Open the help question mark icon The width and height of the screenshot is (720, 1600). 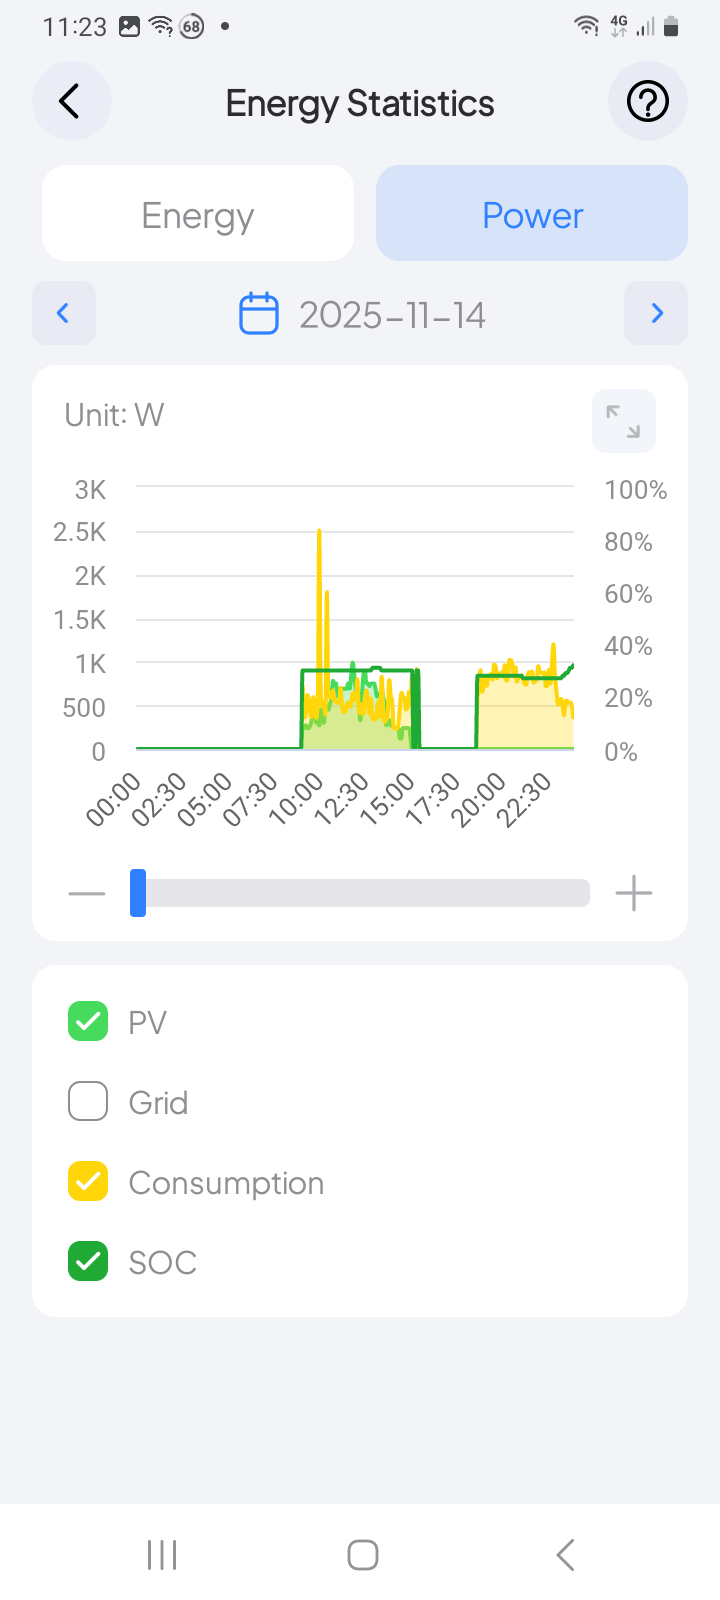[x=647, y=101]
